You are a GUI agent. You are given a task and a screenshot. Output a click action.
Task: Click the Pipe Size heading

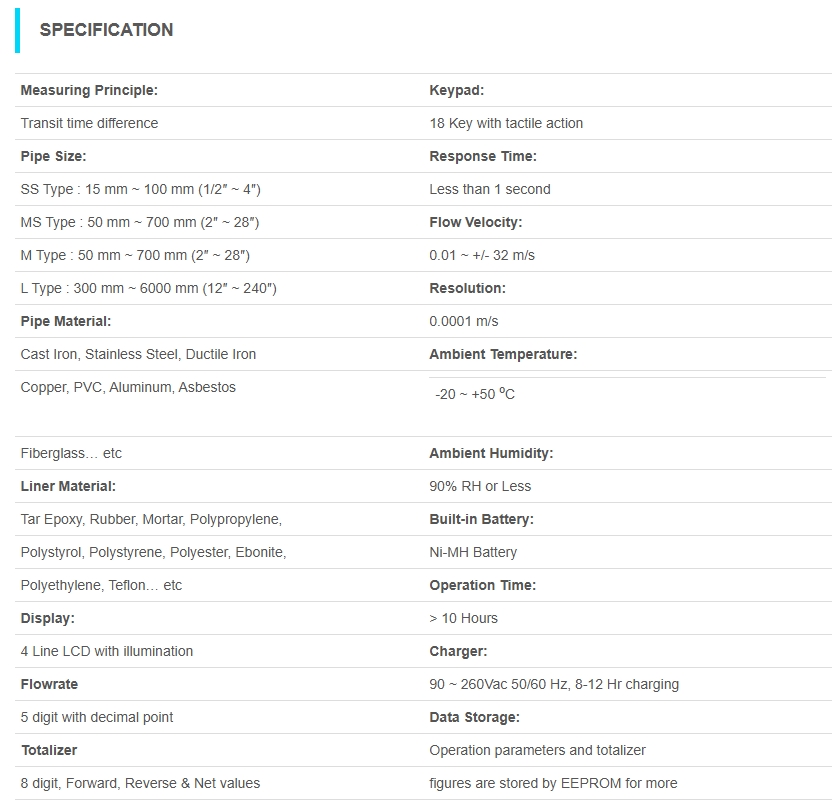pos(53,156)
